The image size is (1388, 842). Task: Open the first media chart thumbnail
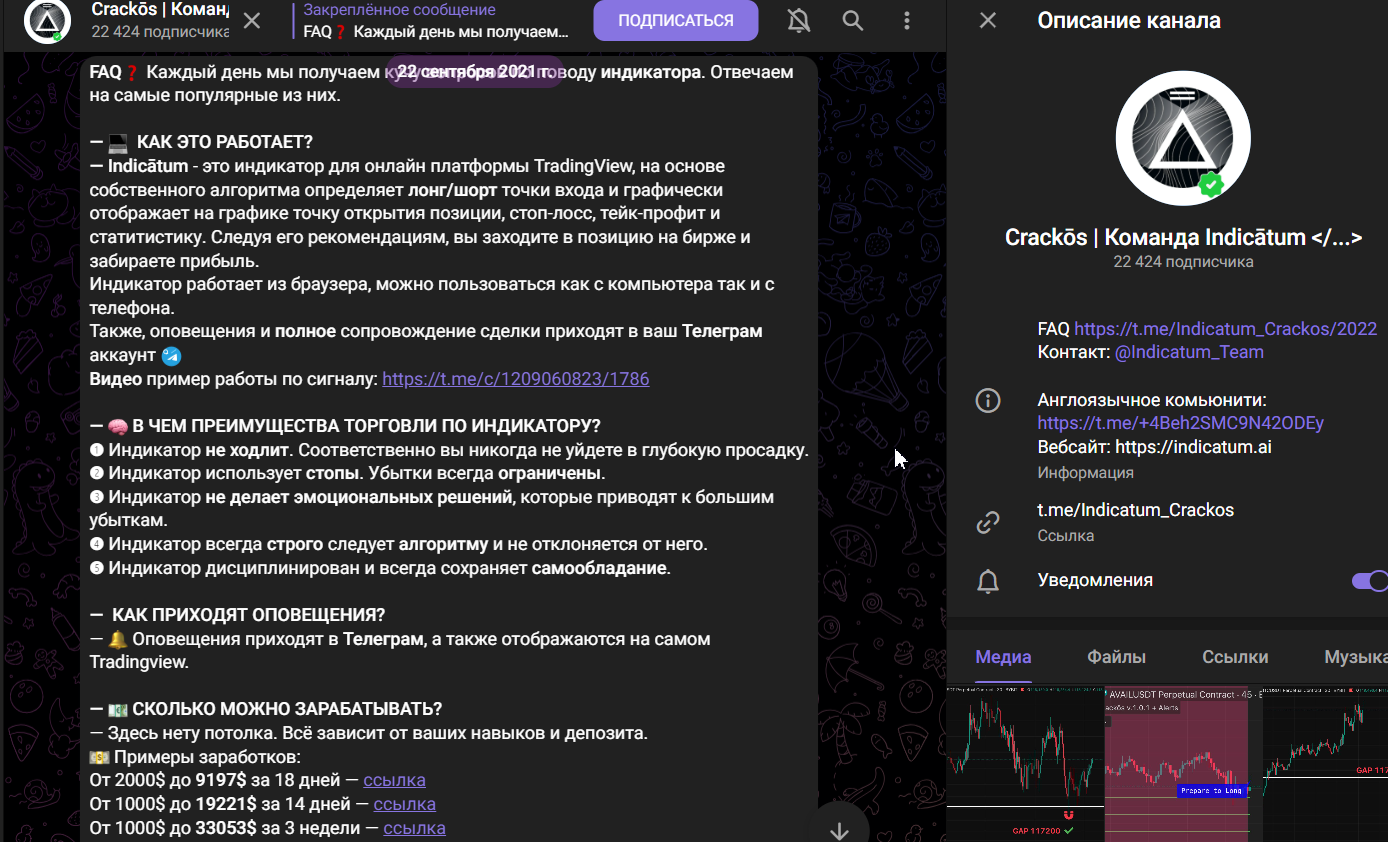tap(1025, 764)
